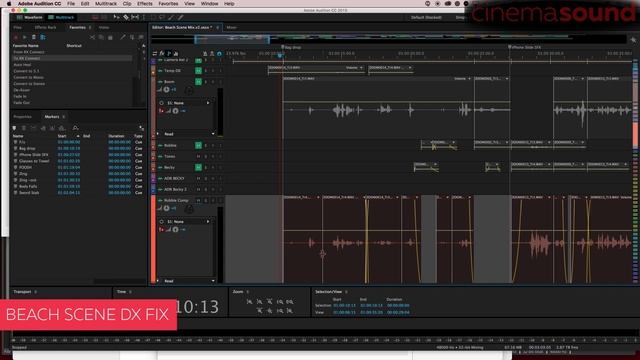The width and height of the screenshot is (640, 360).
Task: Open the Window menu
Action: (209, 4)
